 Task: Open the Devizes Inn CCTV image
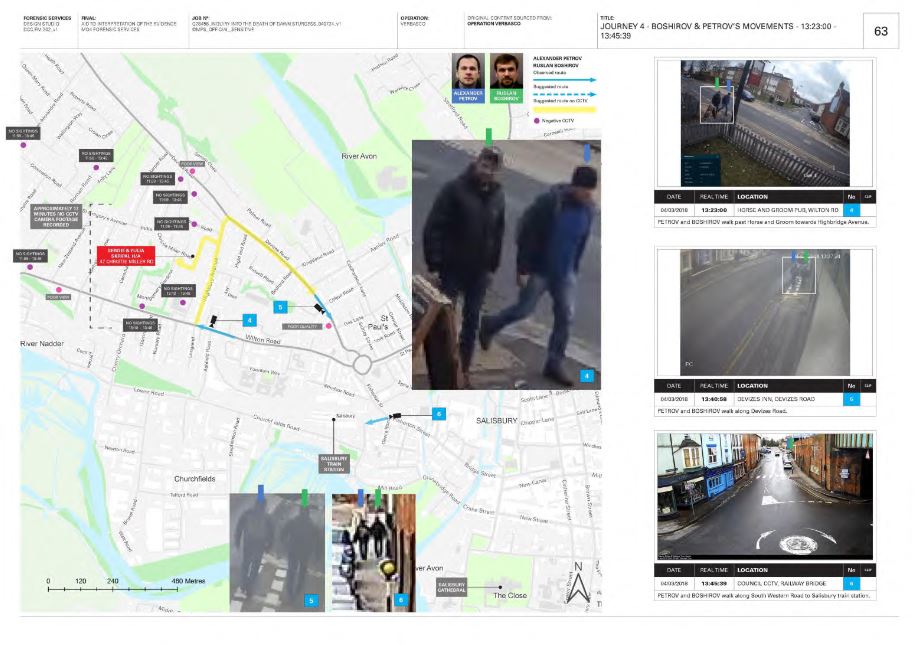(764, 311)
